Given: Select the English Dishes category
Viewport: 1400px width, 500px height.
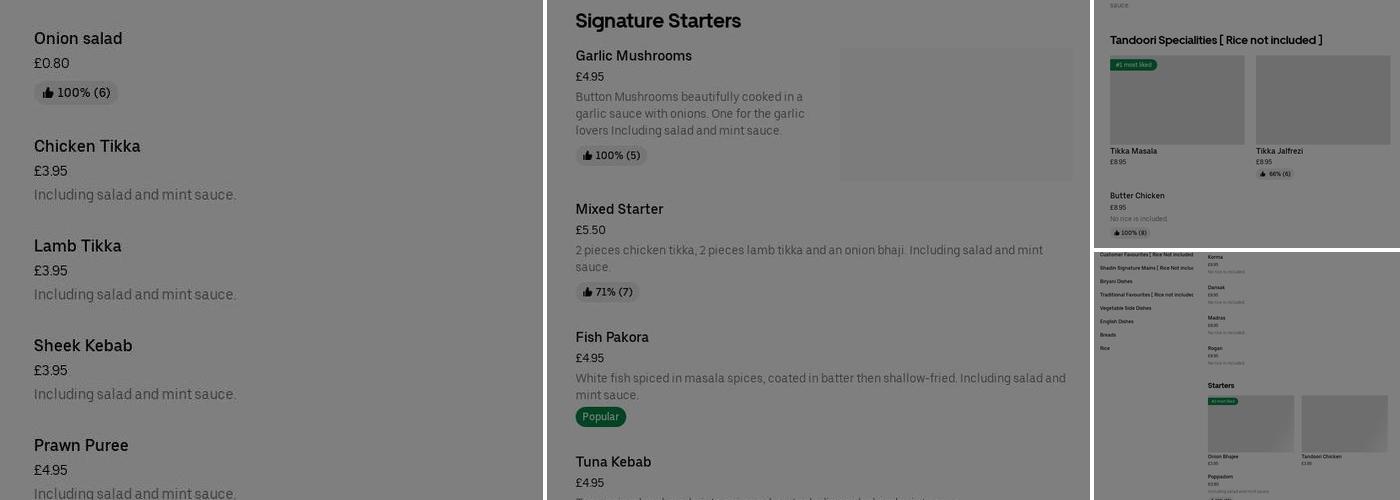Looking at the screenshot, I should (1116, 322).
